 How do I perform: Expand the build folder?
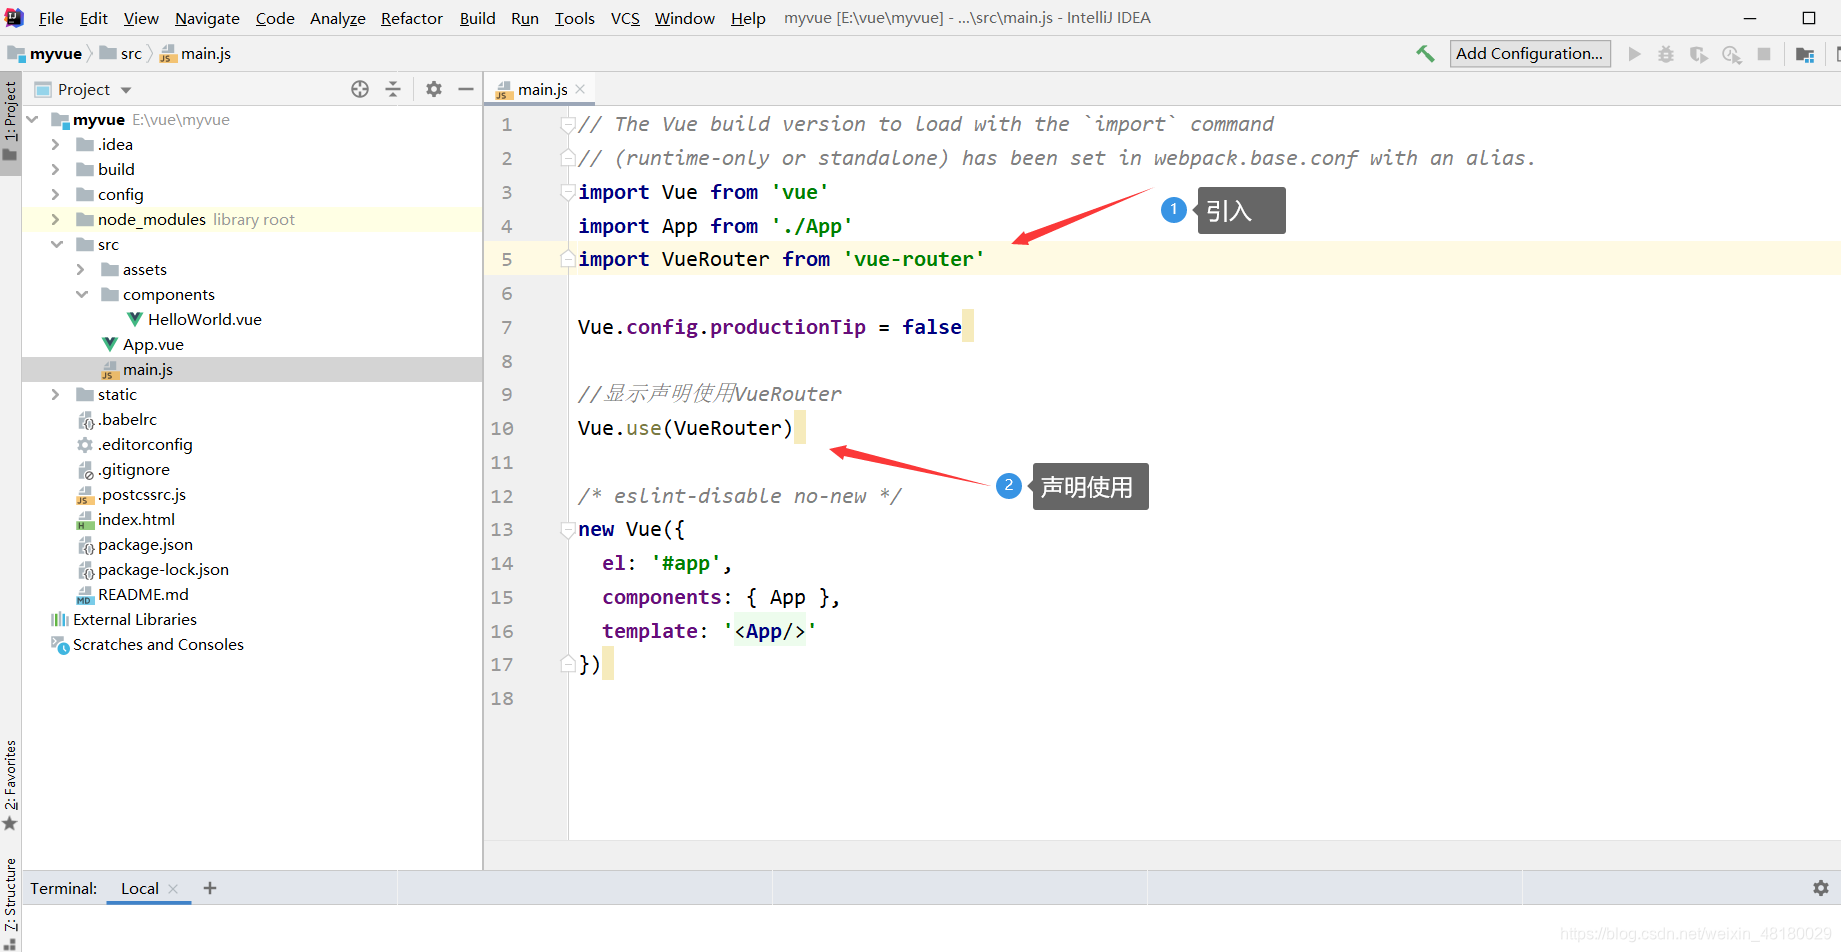[56, 169]
